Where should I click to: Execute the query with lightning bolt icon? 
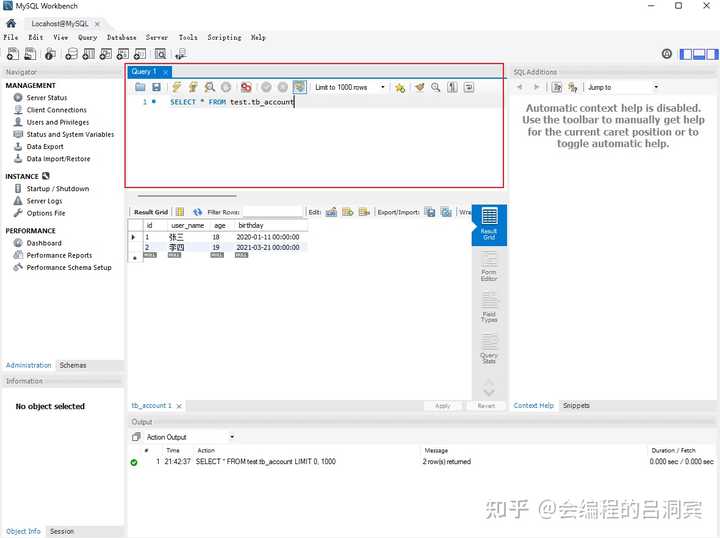[x=177, y=87]
